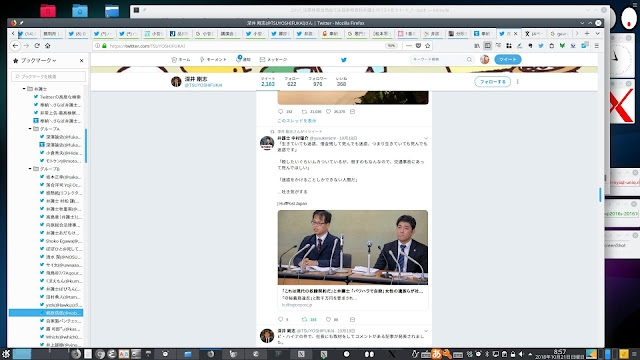Collapse the グループA bookmark folder
This screenshot has width=640, height=360.
tap(30, 129)
